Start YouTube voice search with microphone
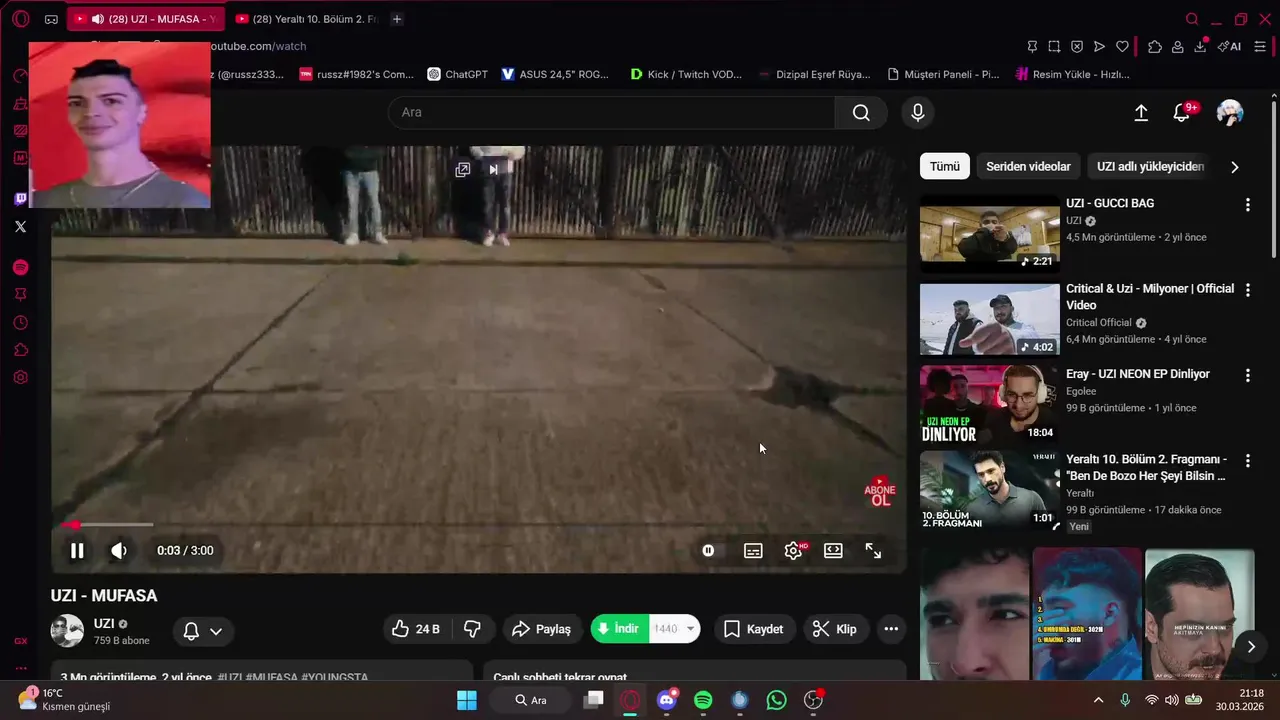 click(x=918, y=112)
